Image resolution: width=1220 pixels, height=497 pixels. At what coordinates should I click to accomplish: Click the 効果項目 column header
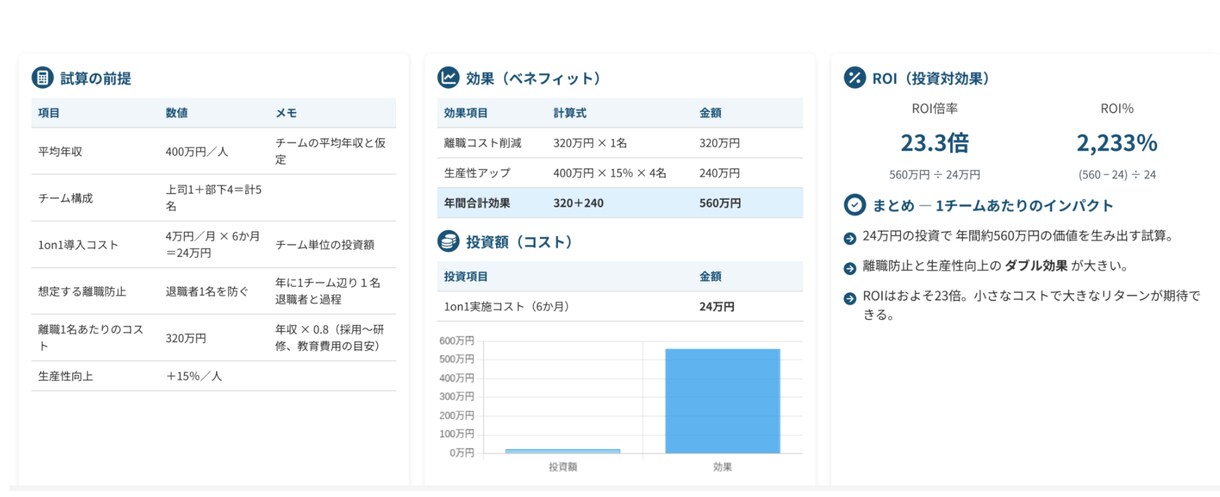click(466, 113)
